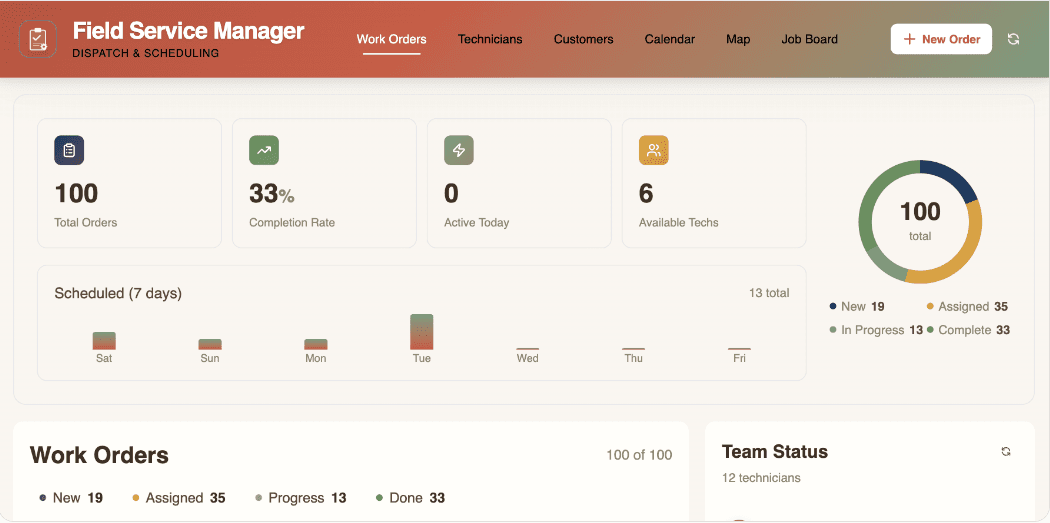The image size is (1050, 523).
Task: Click the Active Today card
Action: pos(519,183)
